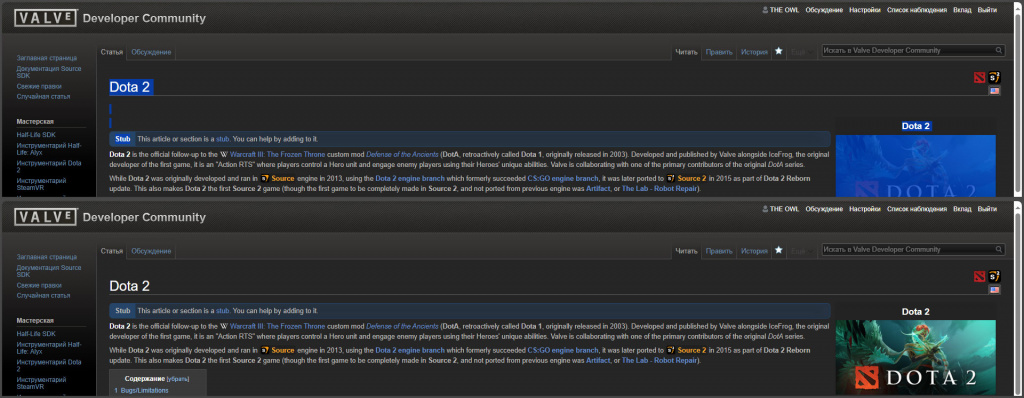Click the small icon before 'Source 2 in 2015', lower copy

[x=671, y=350]
